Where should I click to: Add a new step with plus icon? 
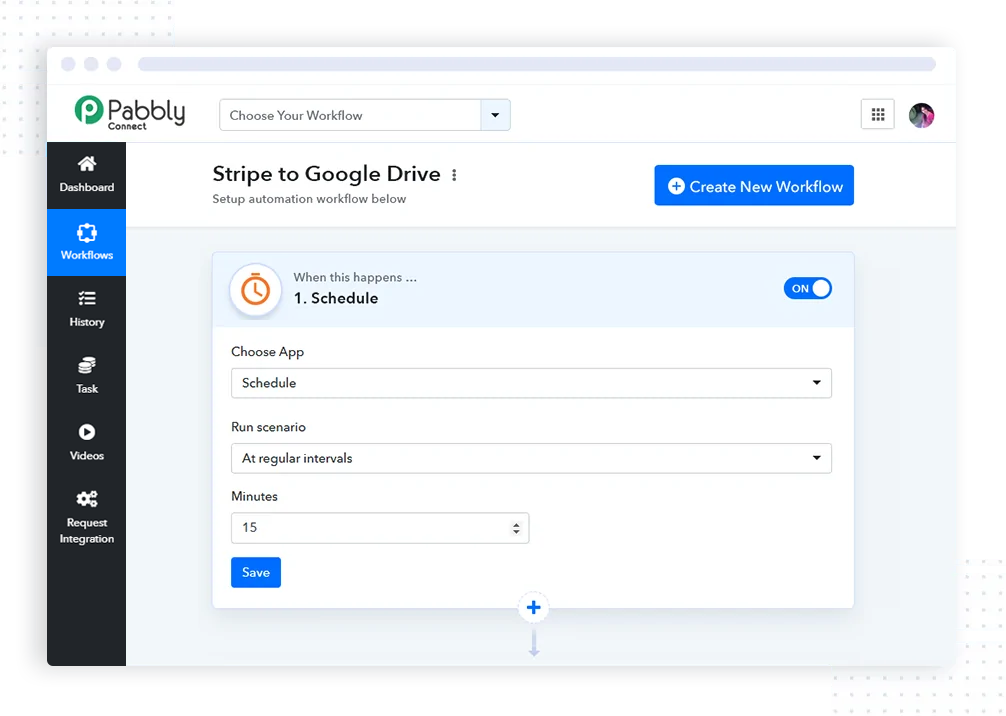click(x=533, y=608)
